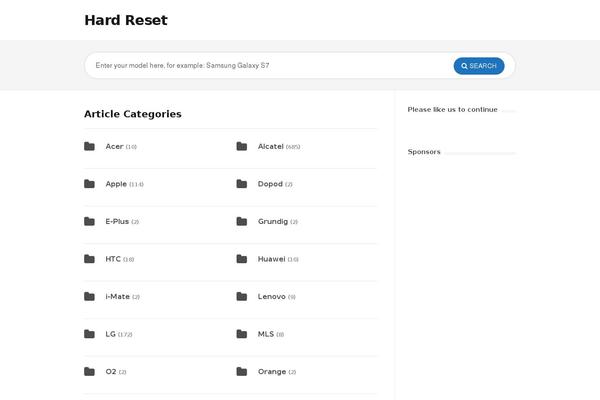Click the 'Please like us to continue' text
This screenshot has width=600, height=400.
click(x=452, y=109)
